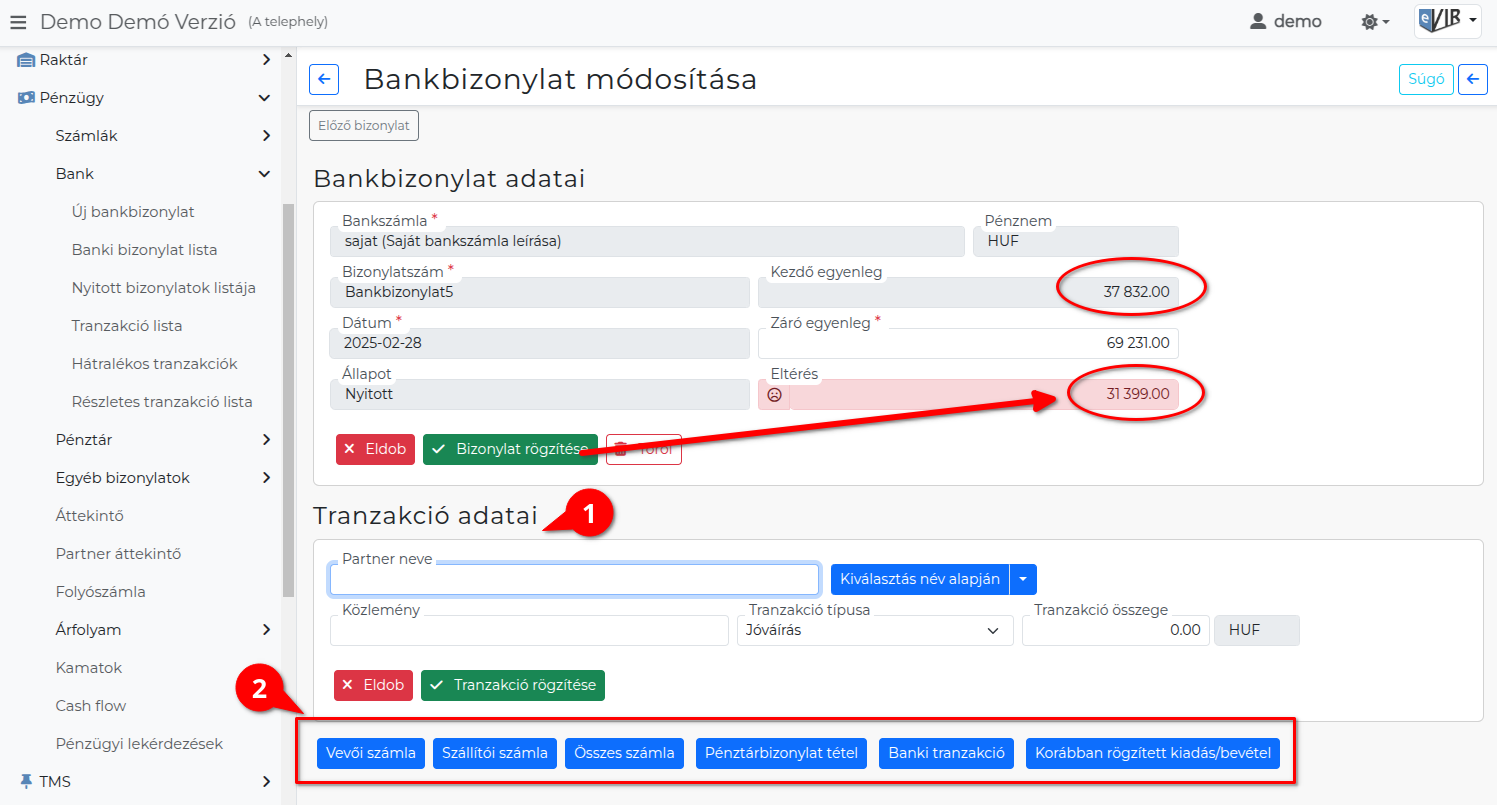Open the hamburger menu icon
The image size is (1497, 805).
(18, 21)
